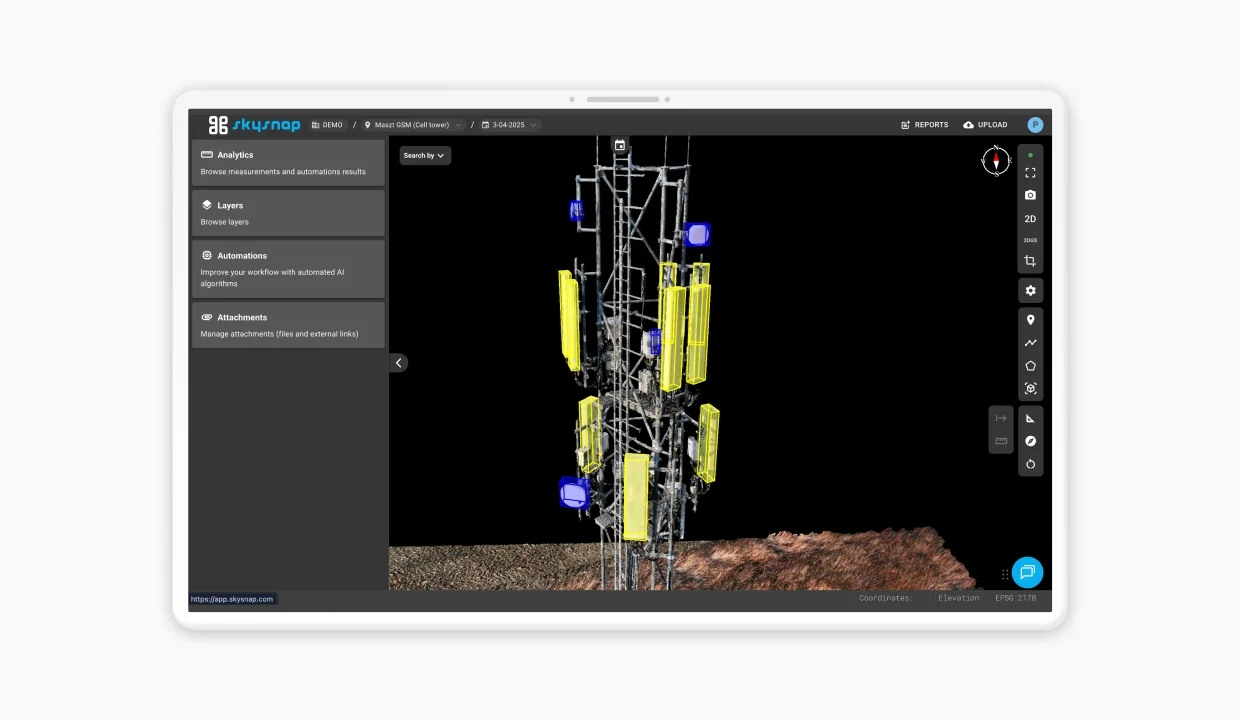
Task: Click the Upload button
Action: pos(985,125)
